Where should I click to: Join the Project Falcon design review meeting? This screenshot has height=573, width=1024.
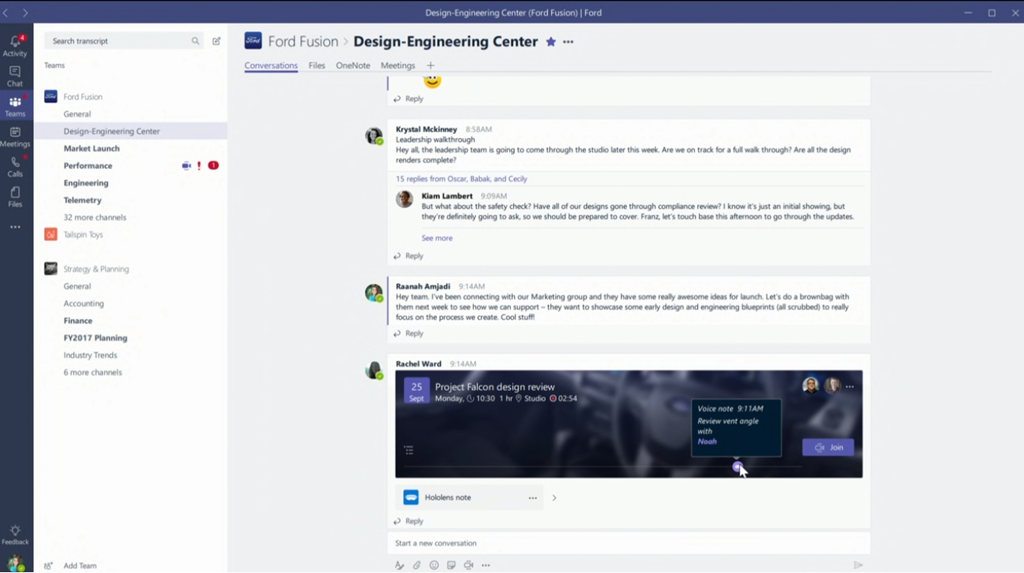828,447
